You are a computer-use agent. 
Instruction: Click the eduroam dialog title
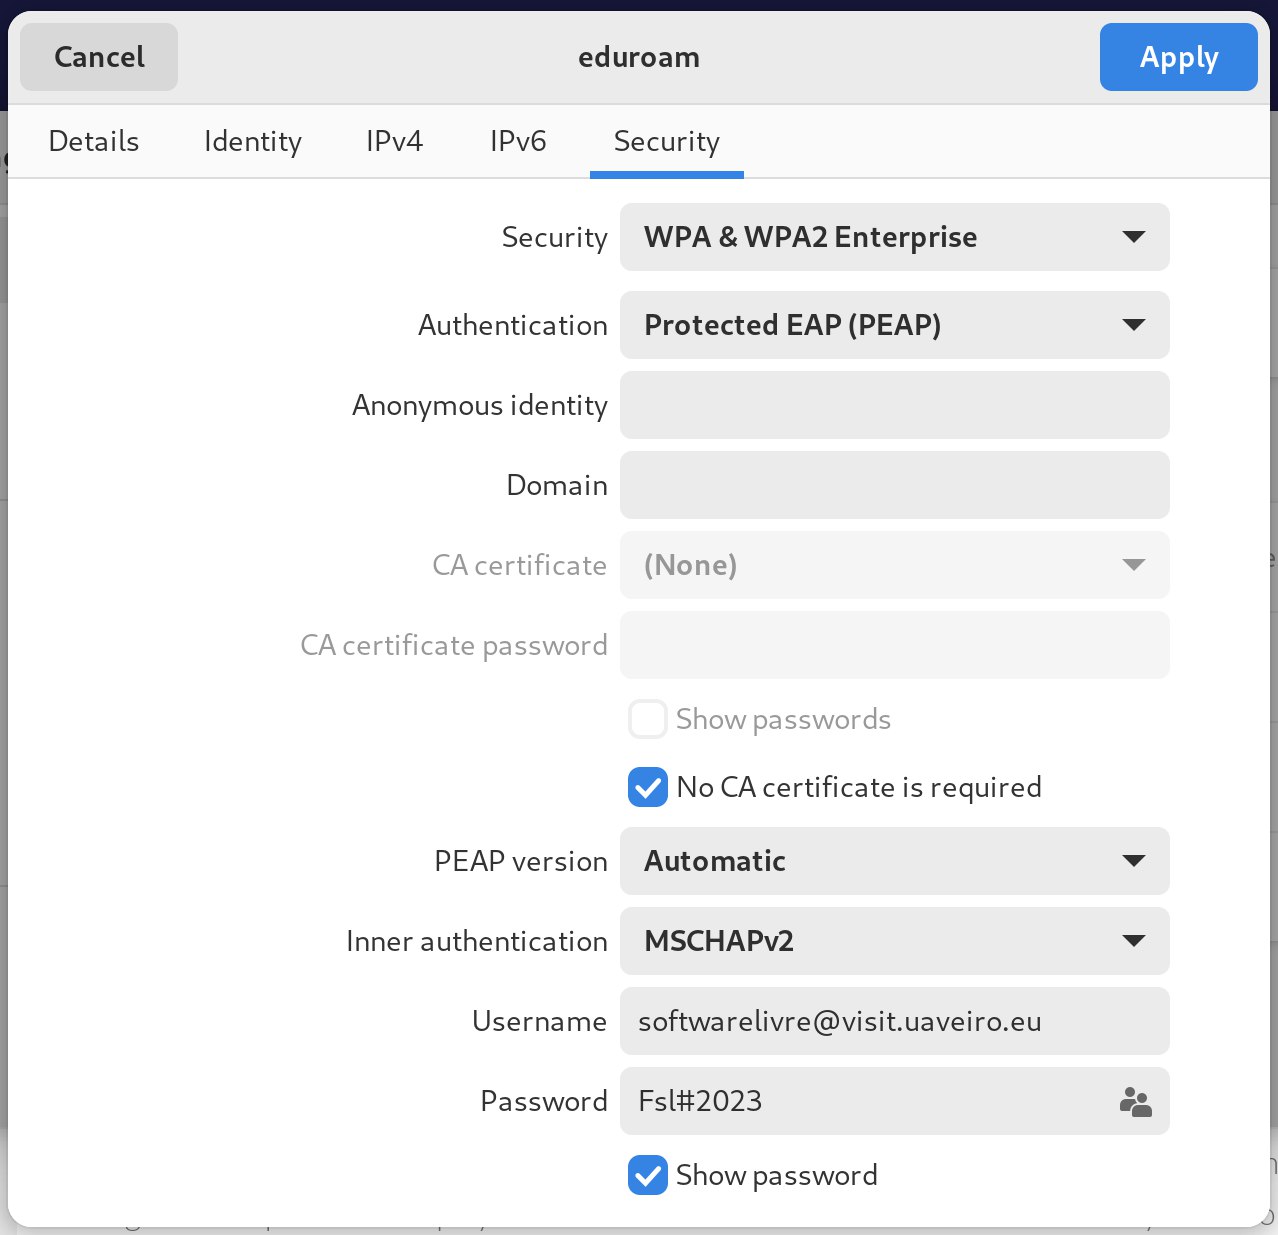pyautogui.click(x=639, y=57)
